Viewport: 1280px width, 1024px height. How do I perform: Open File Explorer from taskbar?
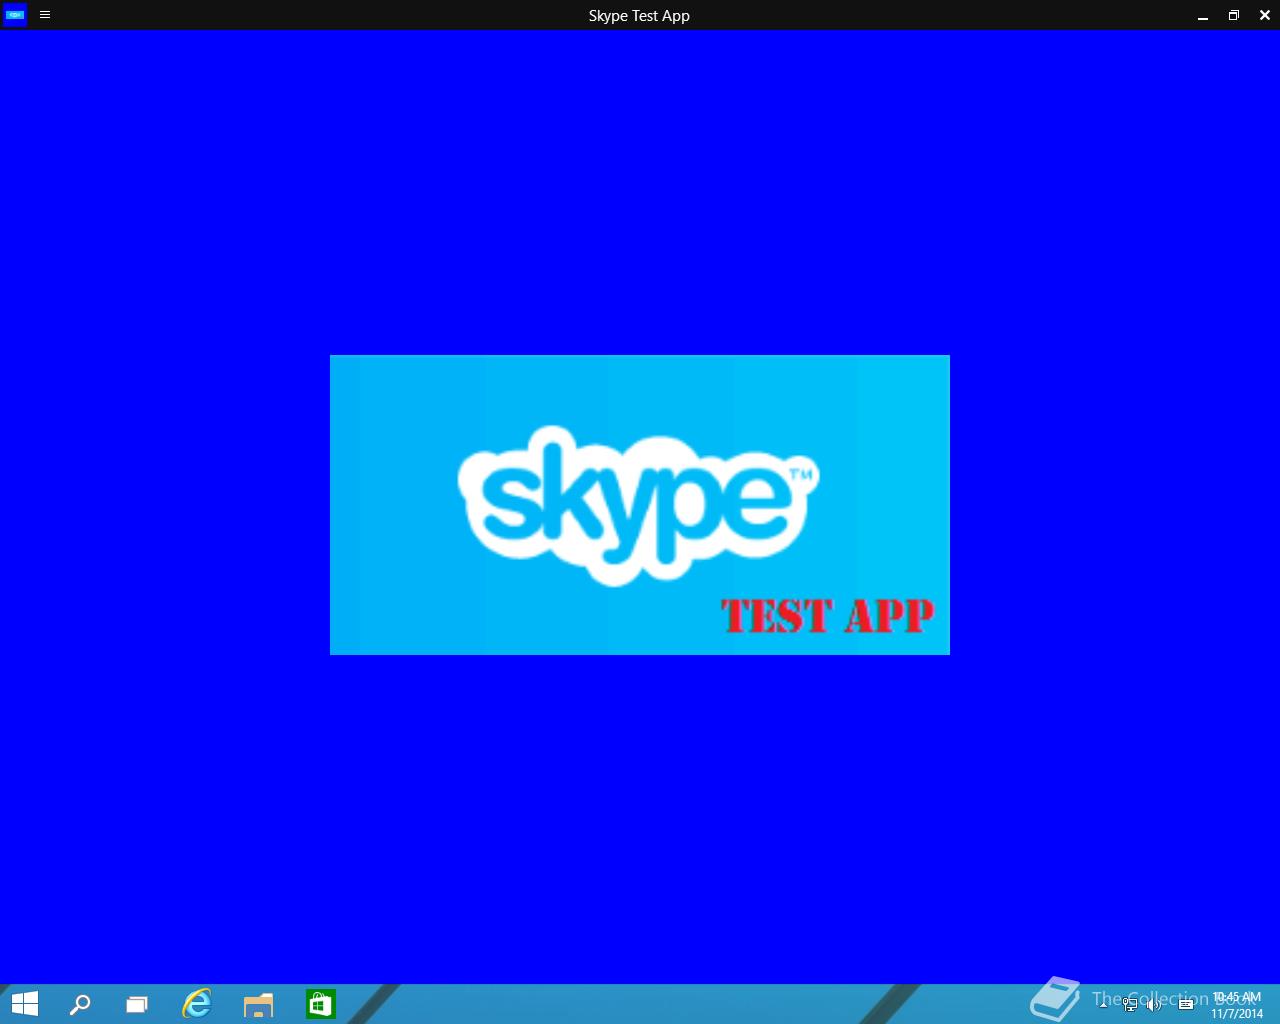(x=258, y=1004)
